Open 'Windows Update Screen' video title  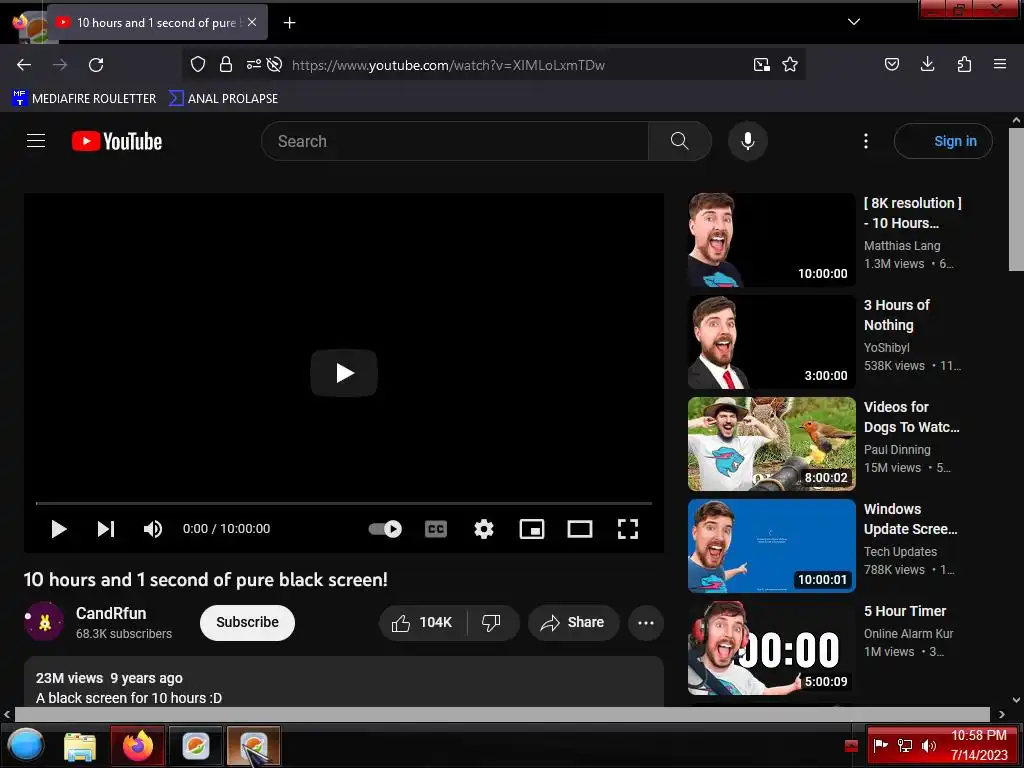910,519
